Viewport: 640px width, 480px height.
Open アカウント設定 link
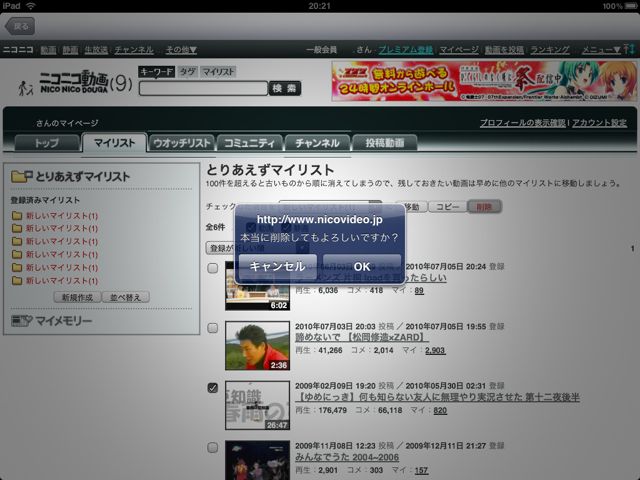(599, 123)
